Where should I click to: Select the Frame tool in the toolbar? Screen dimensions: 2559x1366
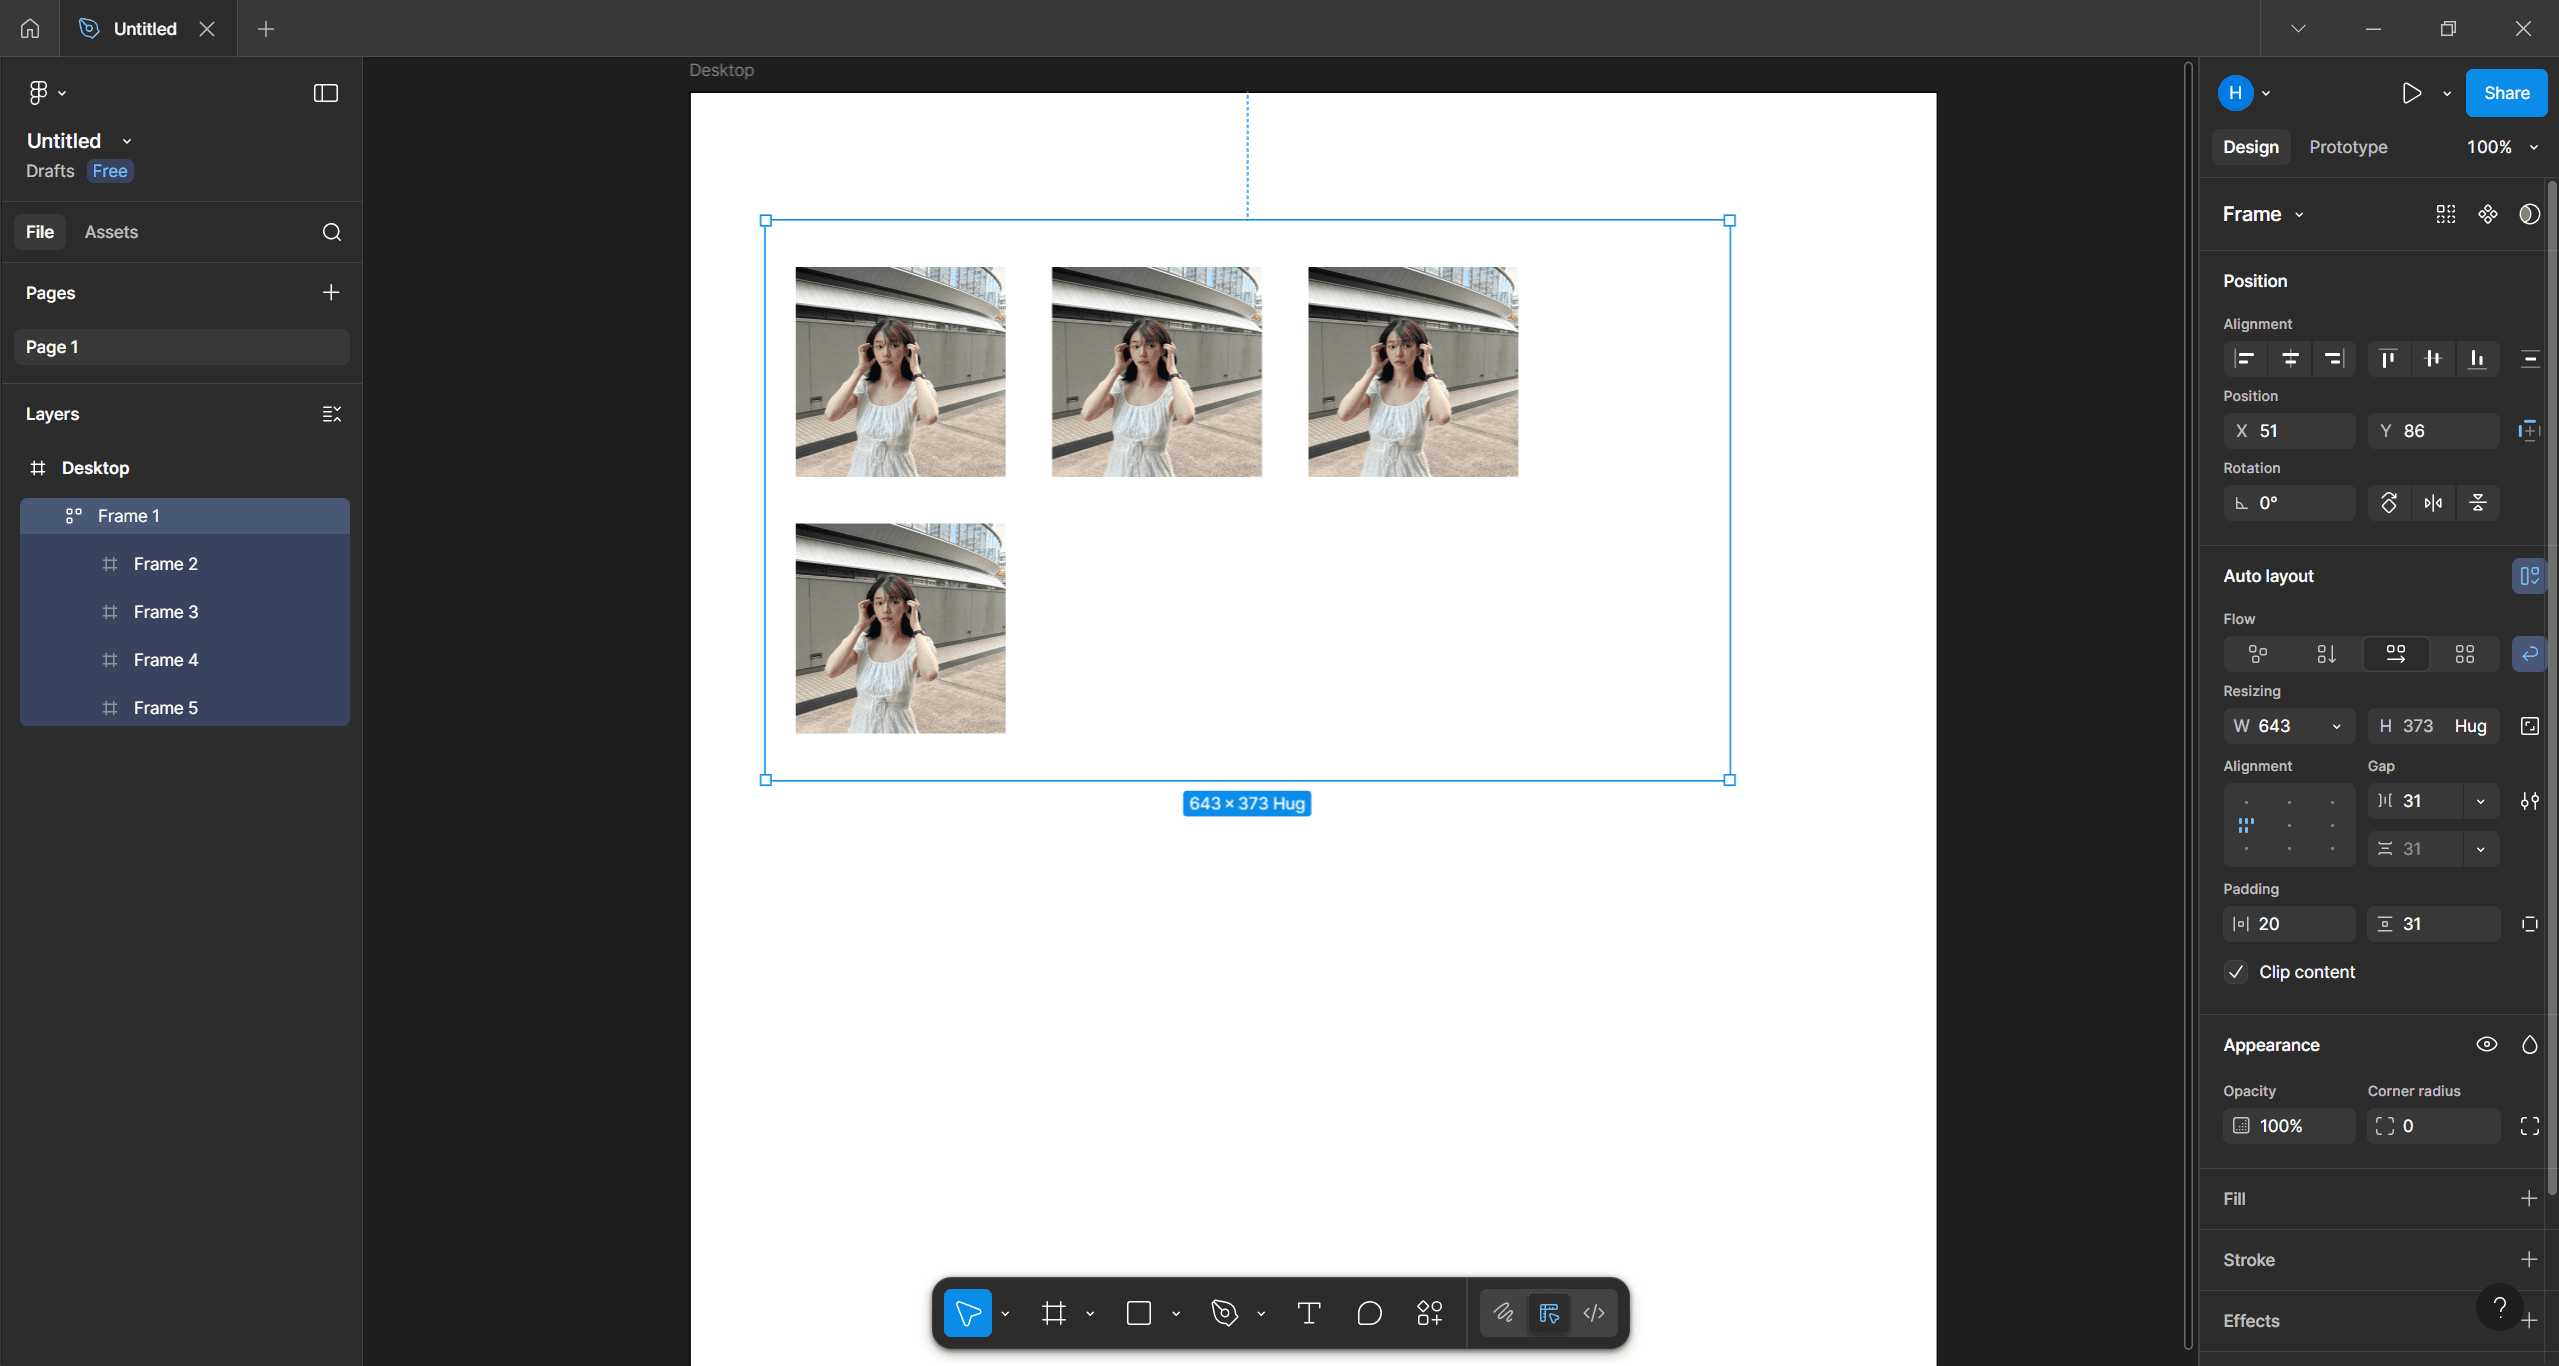point(1053,1313)
